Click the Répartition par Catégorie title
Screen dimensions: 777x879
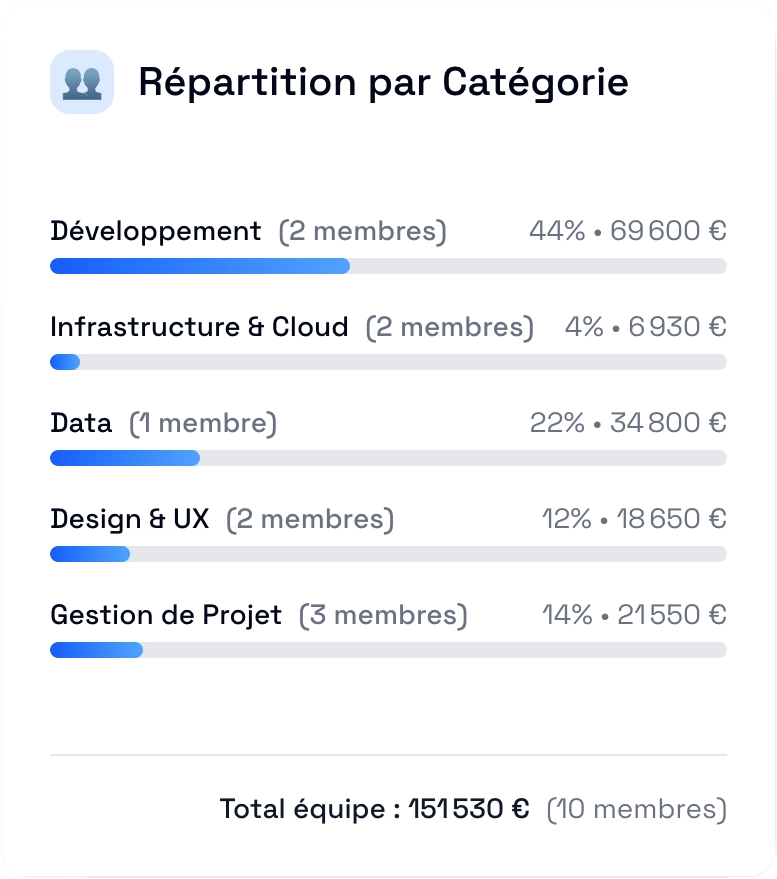(x=383, y=82)
